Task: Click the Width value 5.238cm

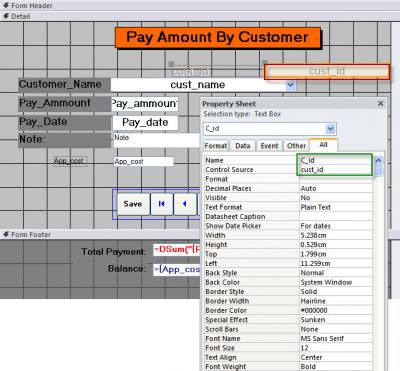Action: [x=335, y=235]
